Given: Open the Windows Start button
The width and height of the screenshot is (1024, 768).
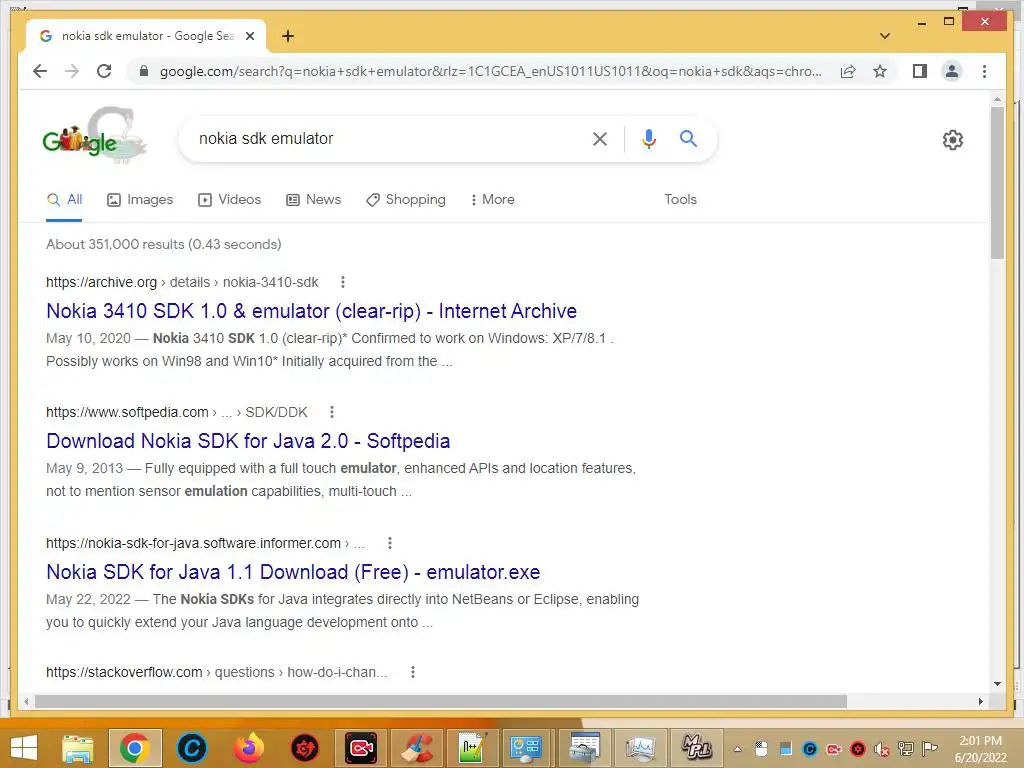Looking at the screenshot, I should (x=24, y=748).
